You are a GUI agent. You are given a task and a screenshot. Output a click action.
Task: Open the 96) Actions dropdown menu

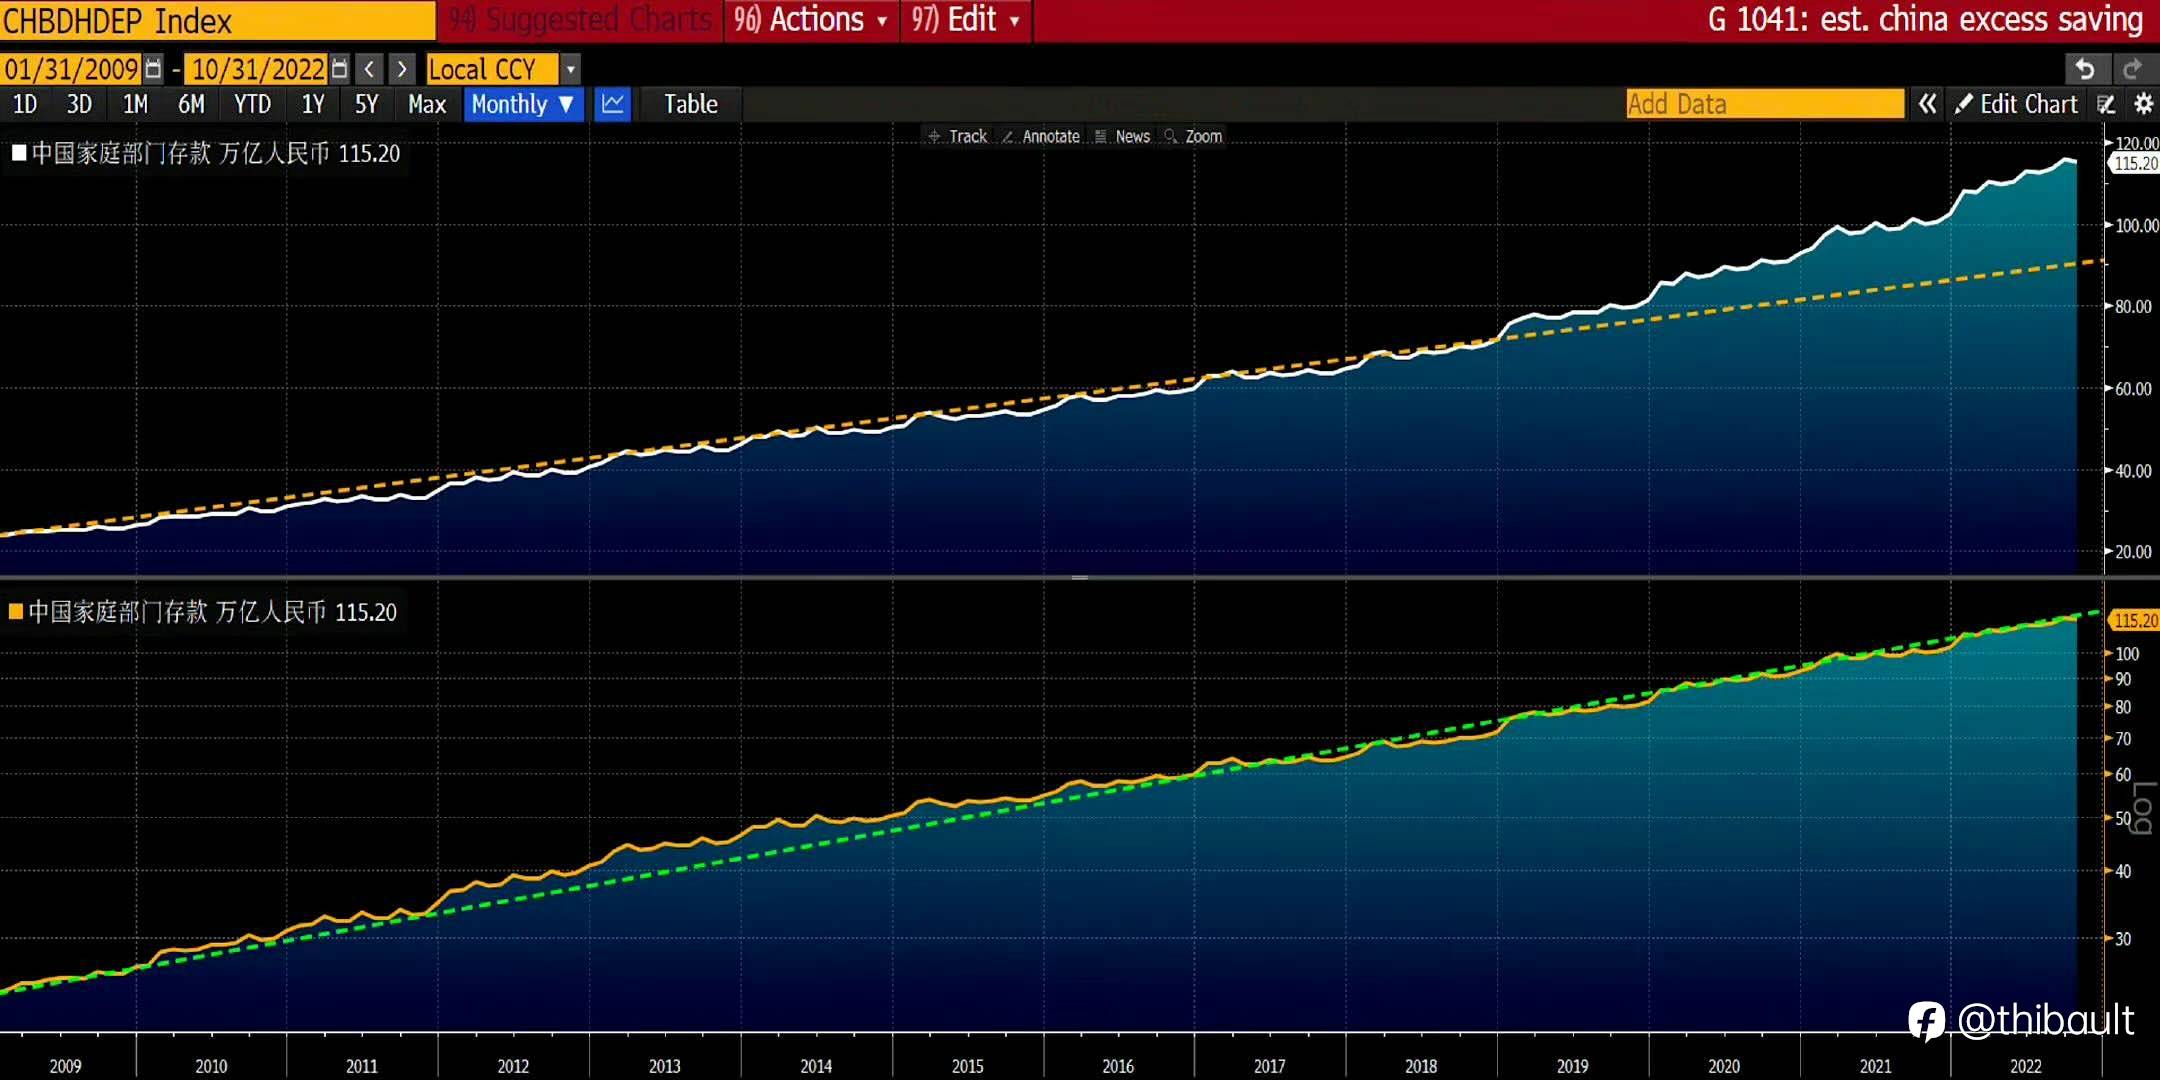coord(810,20)
